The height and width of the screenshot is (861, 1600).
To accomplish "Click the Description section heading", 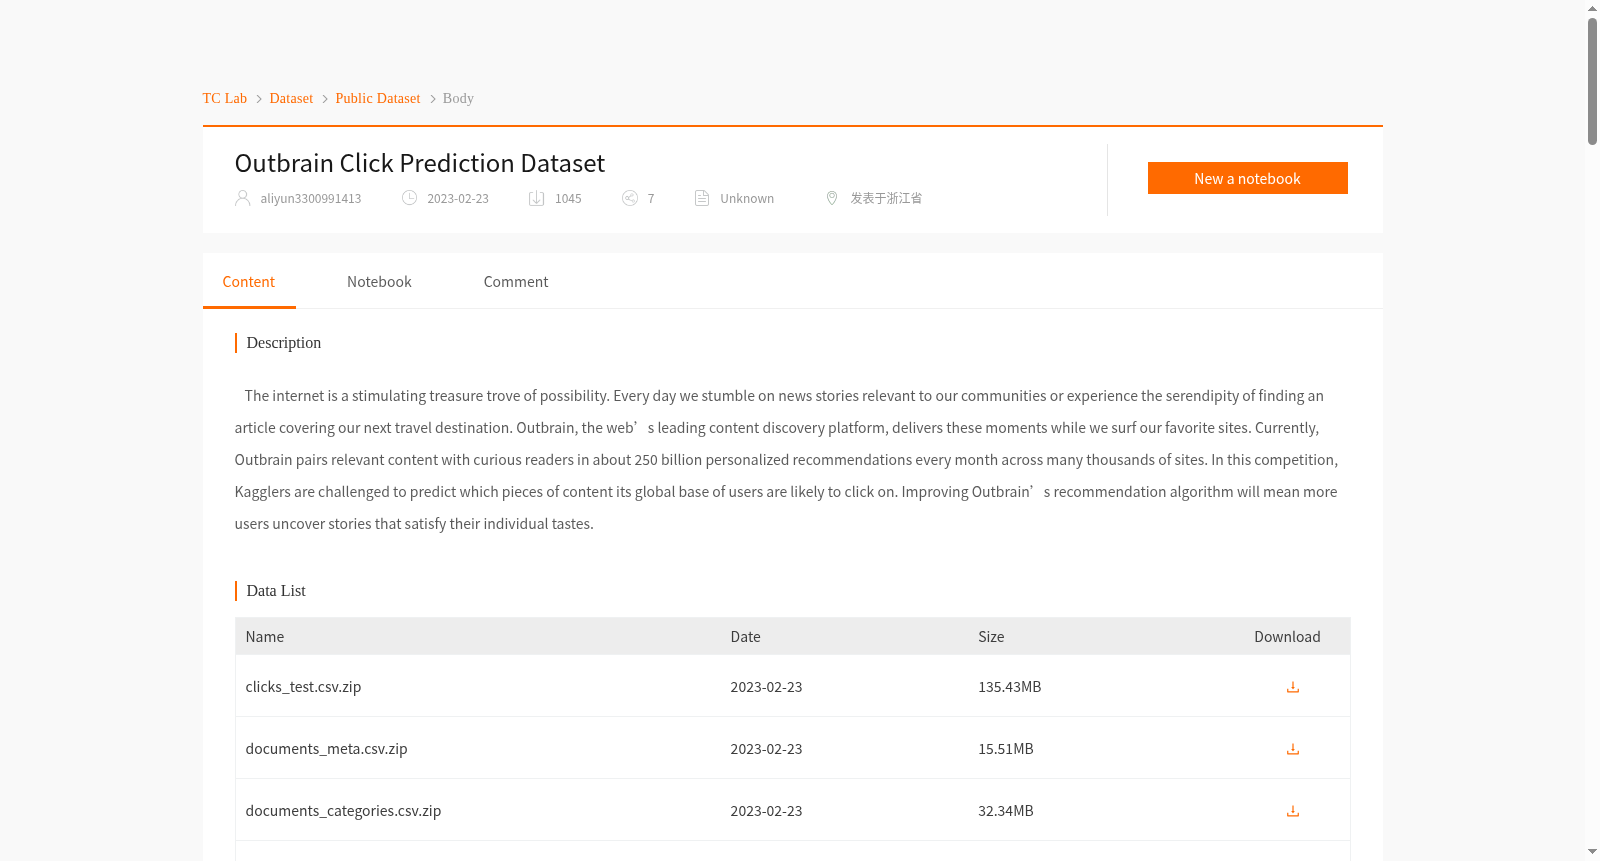I will 284,343.
